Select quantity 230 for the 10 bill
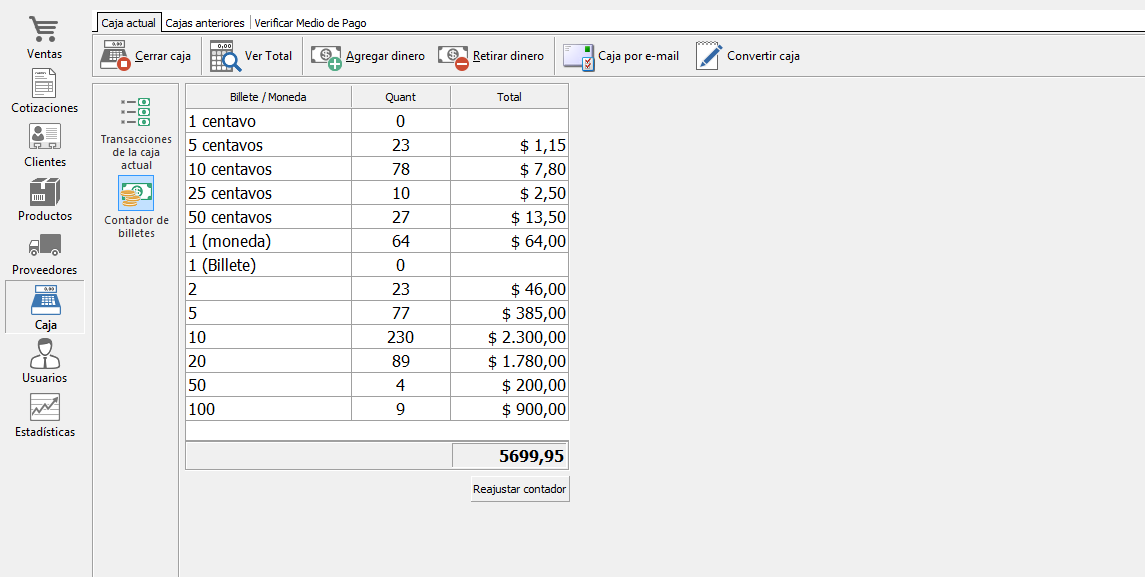This screenshot has width=1145, height=577. click(x=400, y=337)
